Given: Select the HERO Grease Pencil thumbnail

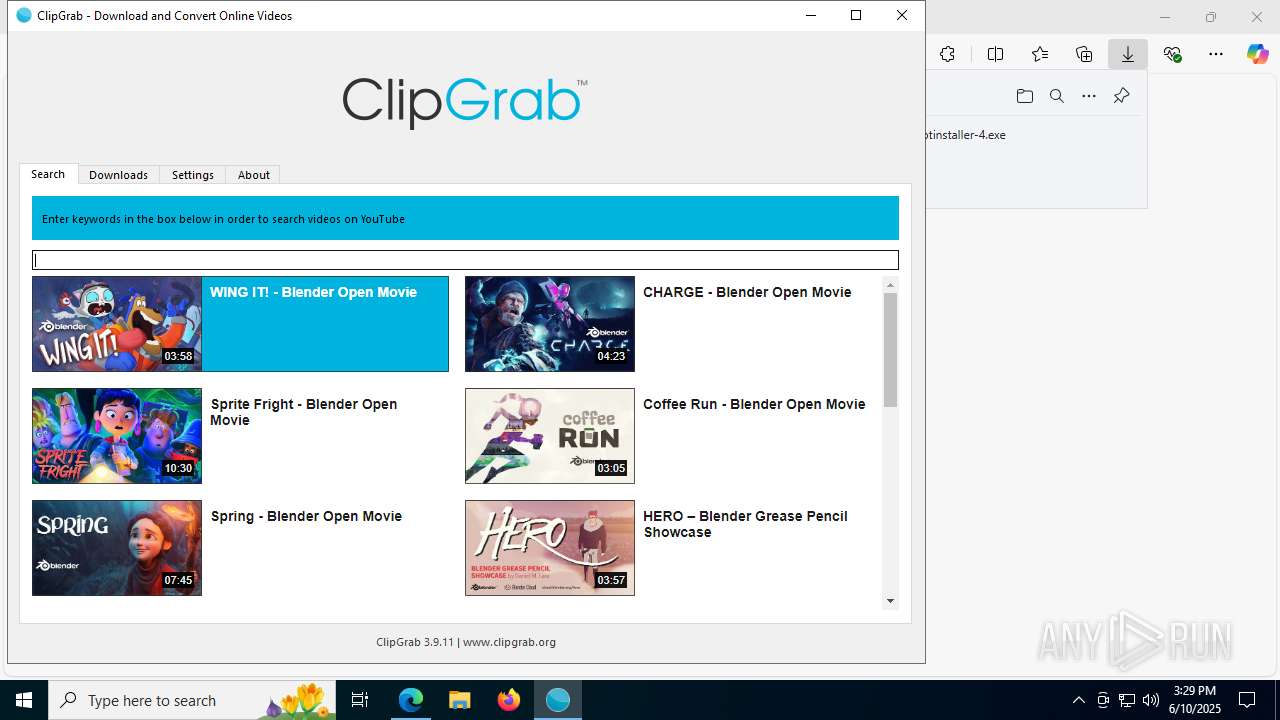Looking at the screenshot, I should click(550, 548).
